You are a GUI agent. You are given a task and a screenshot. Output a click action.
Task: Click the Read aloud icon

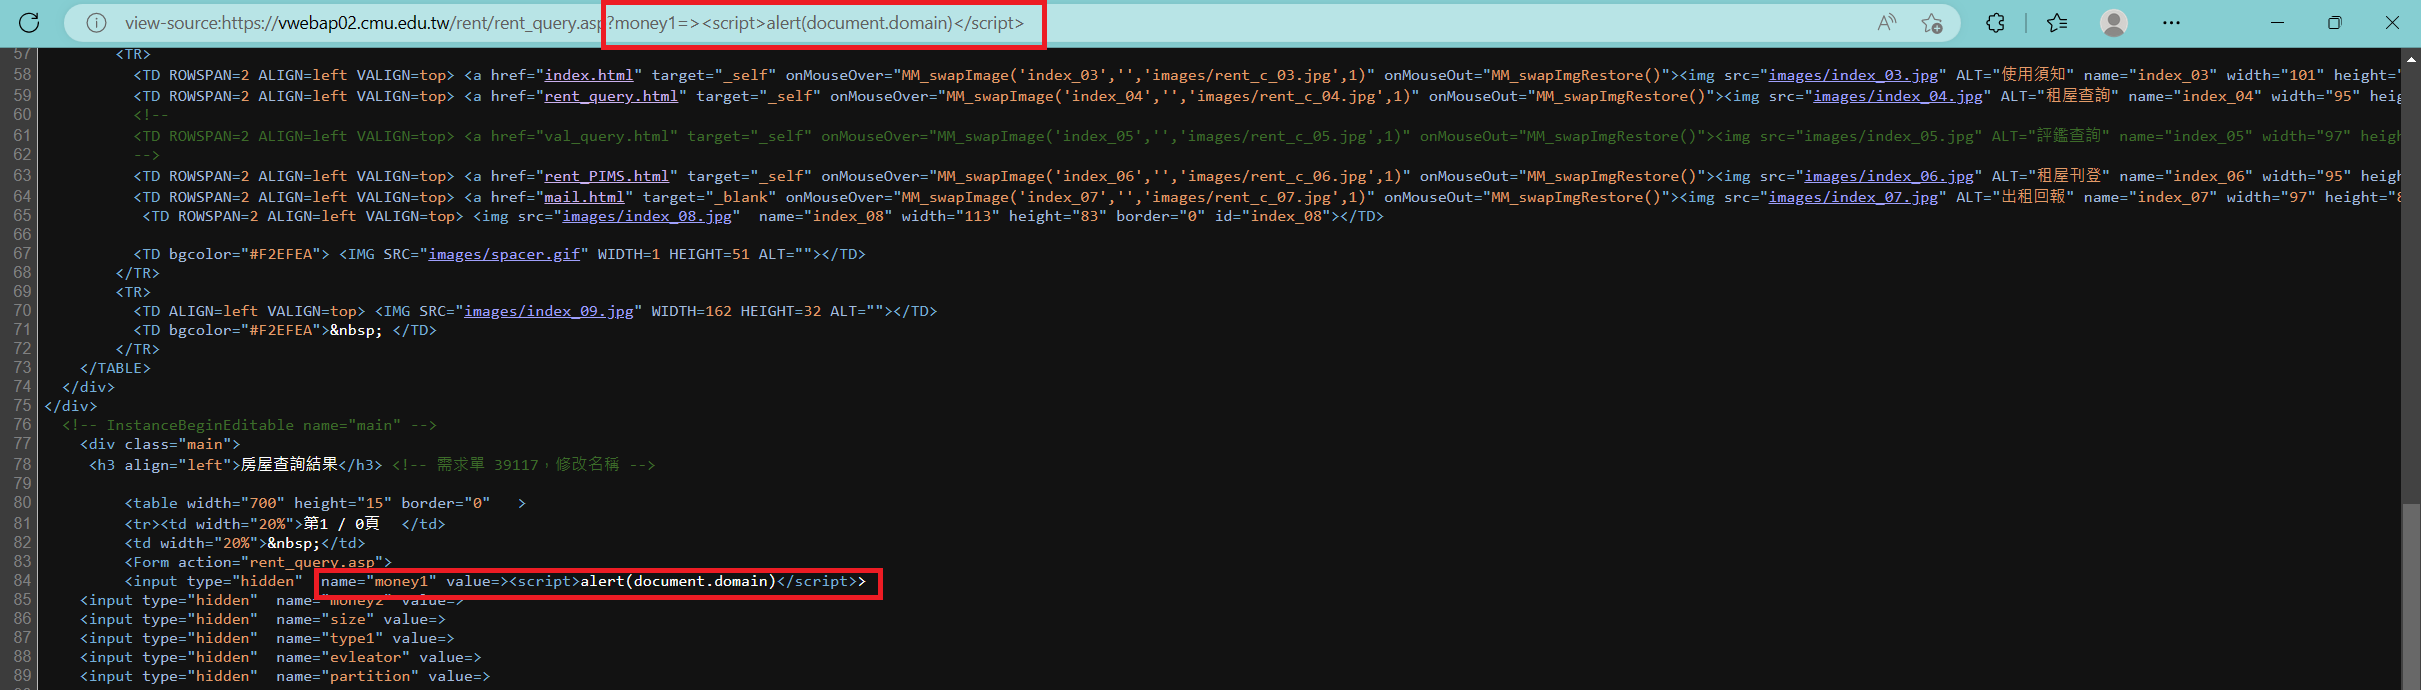pos(1886,23)
